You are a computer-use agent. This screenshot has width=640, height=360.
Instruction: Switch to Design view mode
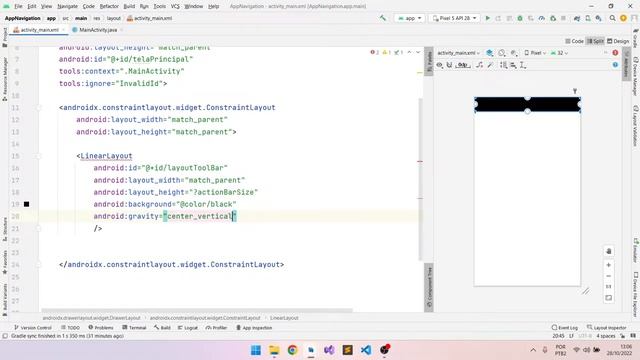click(618, 41)
